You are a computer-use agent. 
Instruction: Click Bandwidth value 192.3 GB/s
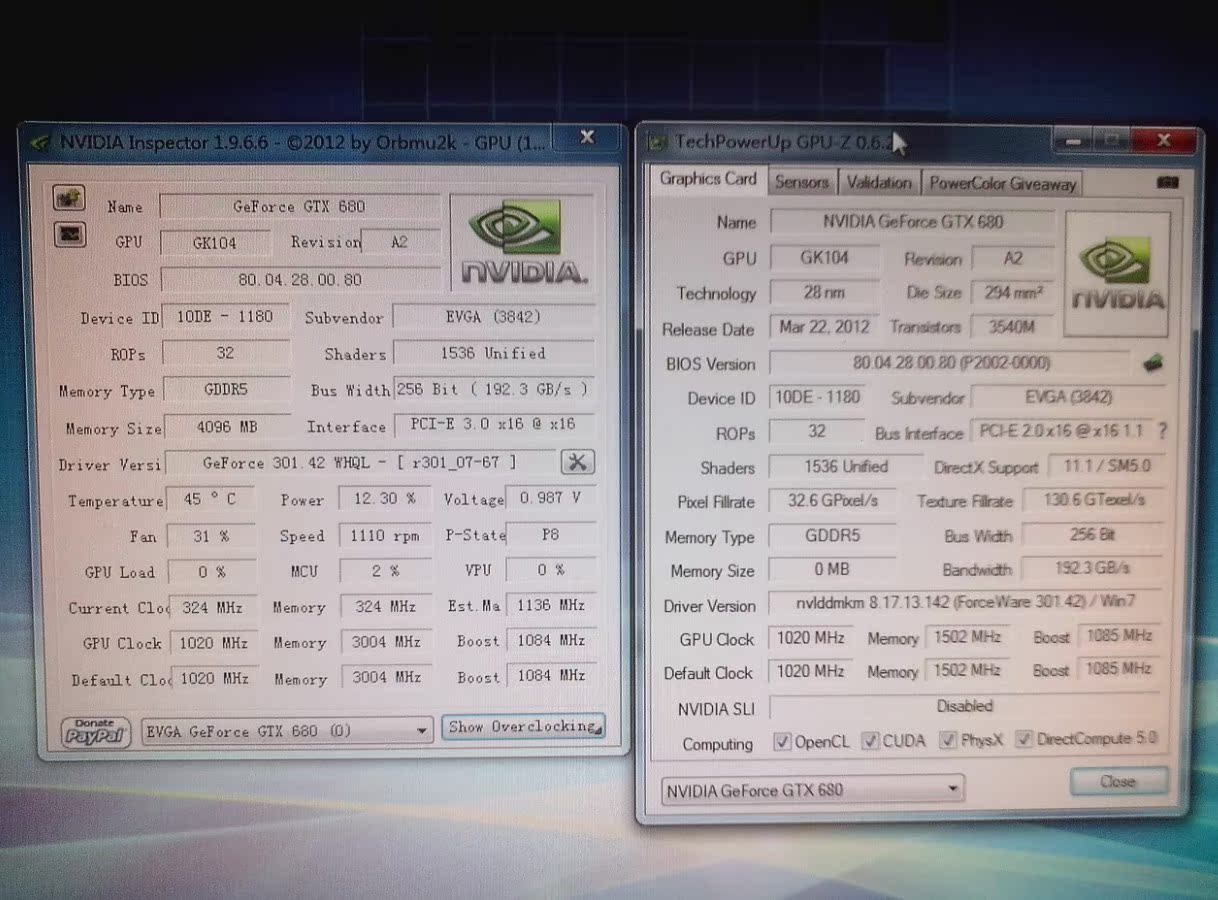[x=1093, y=568]
